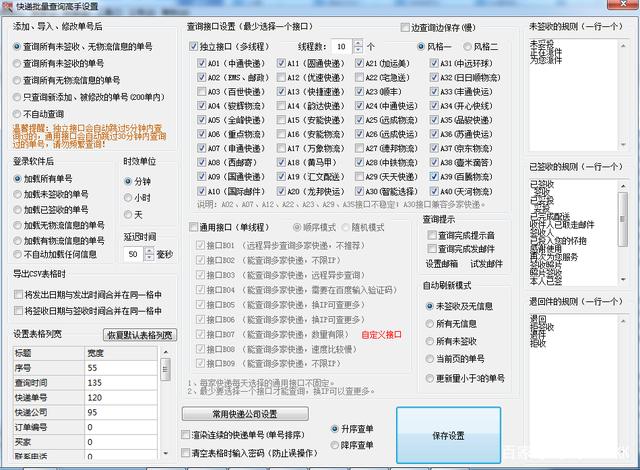Select the 风格二 radio button
The width and height of the screenshot is (640, 470).
click(x=468, y=47)
